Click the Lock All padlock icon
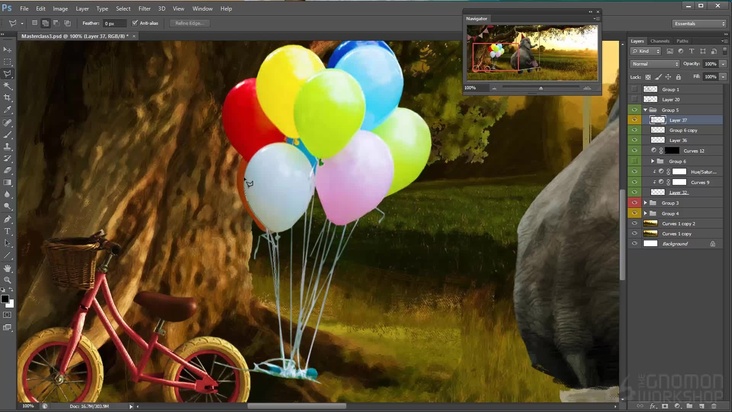Image resolution: width=732 pixels, height=412 pixels. (678, 77)
